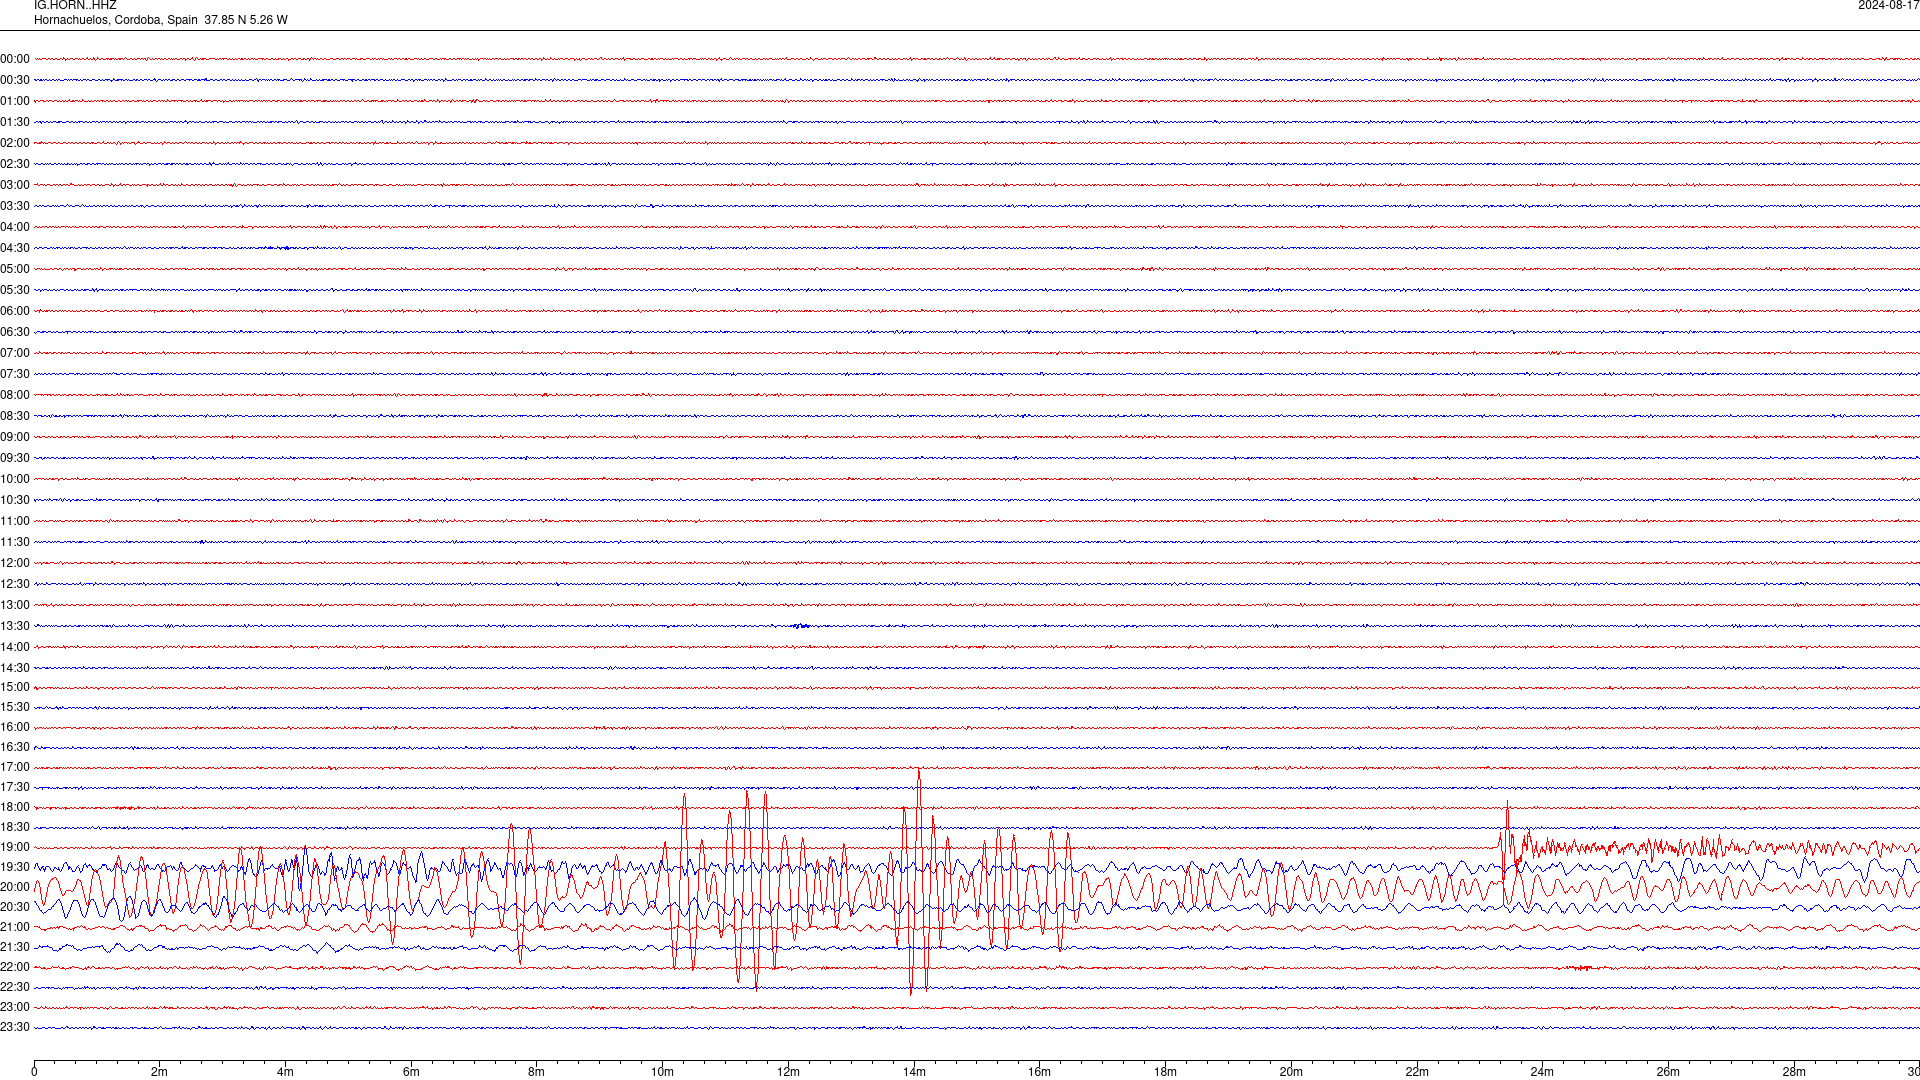The image size is (1920, 1080).
Task: Select the 19:00 trace time label
Action: tap(15, 847)
